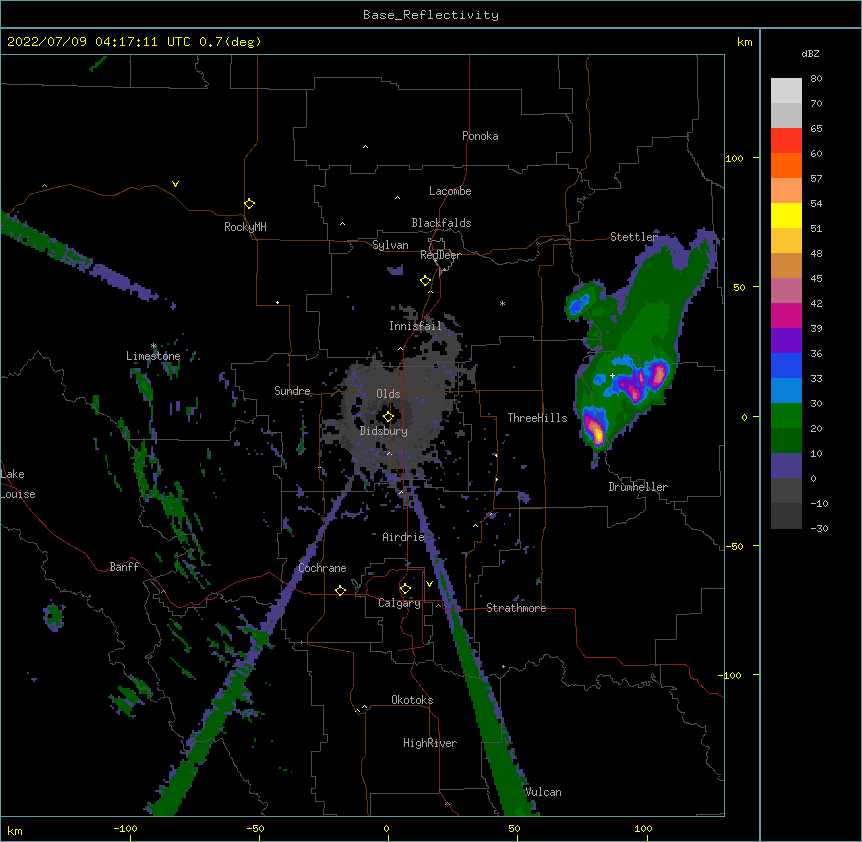This screenshot has height=842, width=862.
Task: Click the Stettler town label
Action: click(634, 237)
